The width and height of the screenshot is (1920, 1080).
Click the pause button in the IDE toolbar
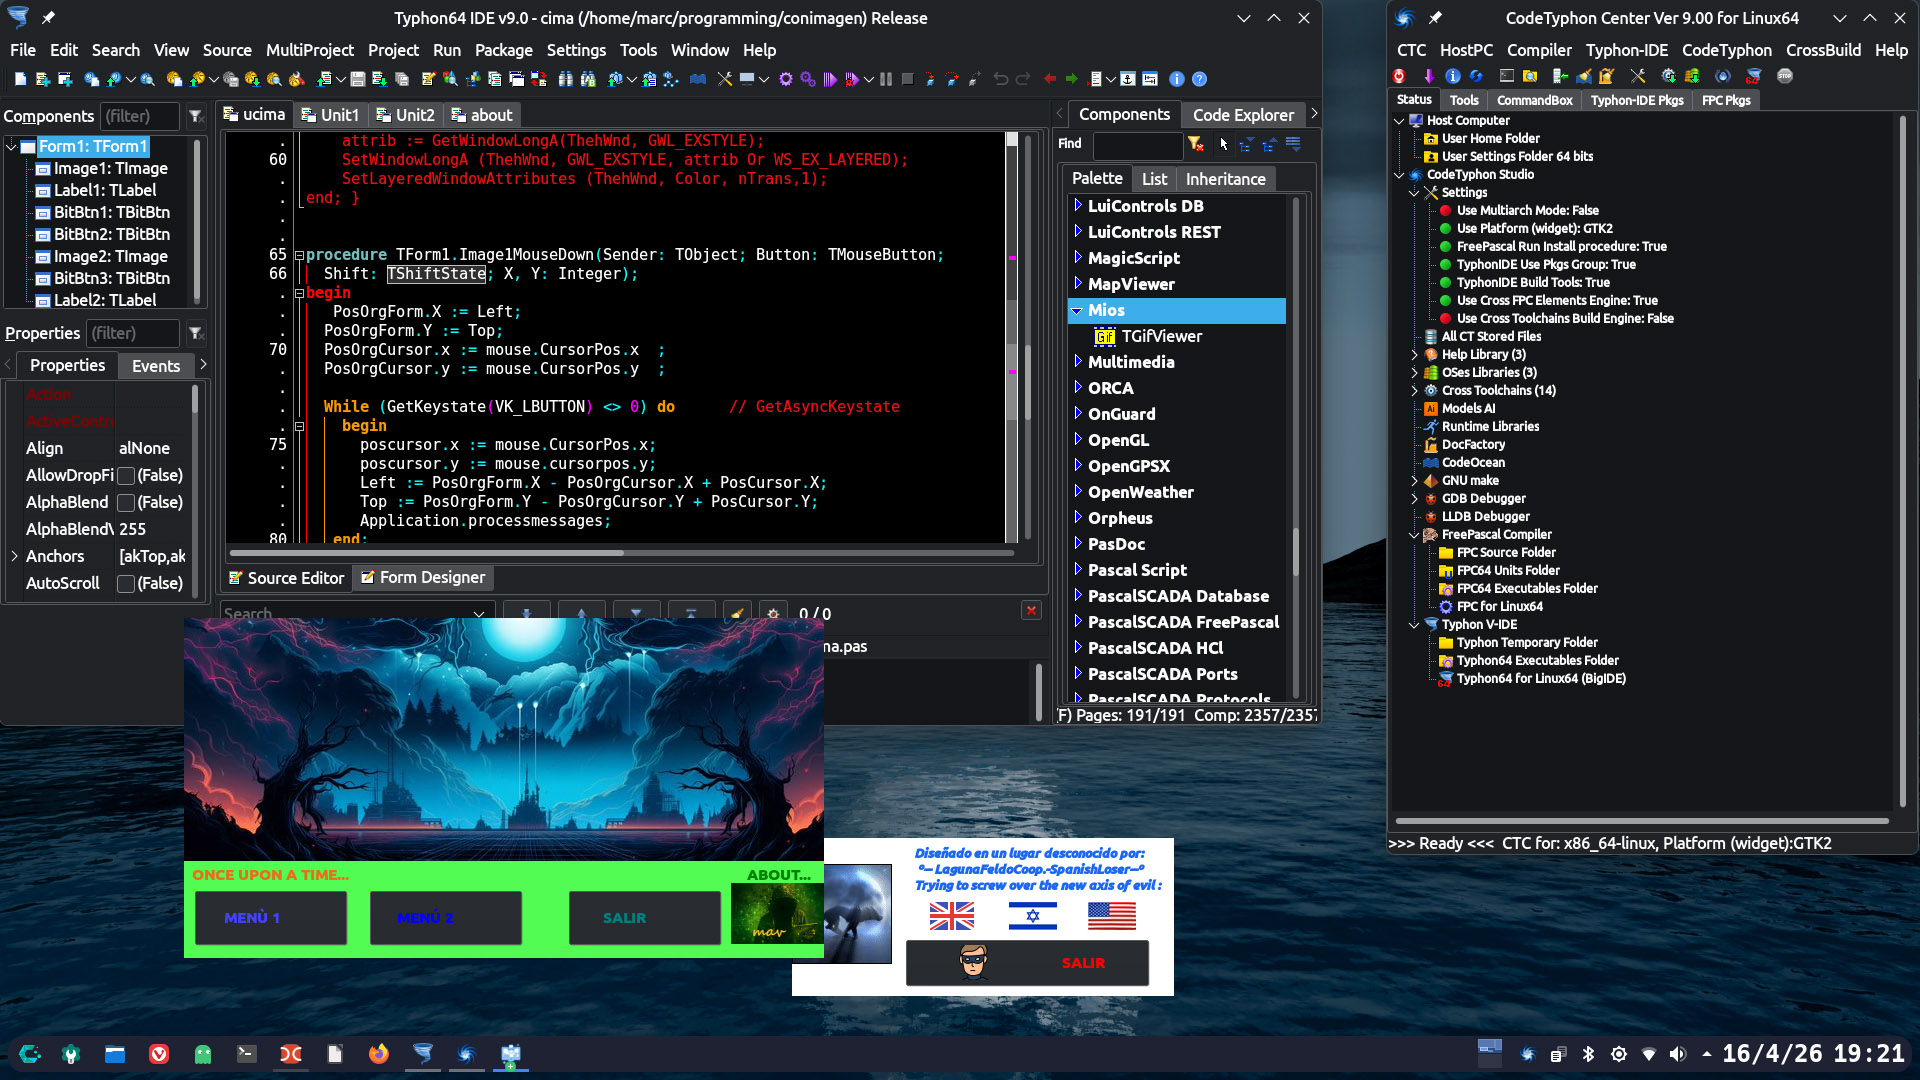pyautogui.click(x=886, y=79)
